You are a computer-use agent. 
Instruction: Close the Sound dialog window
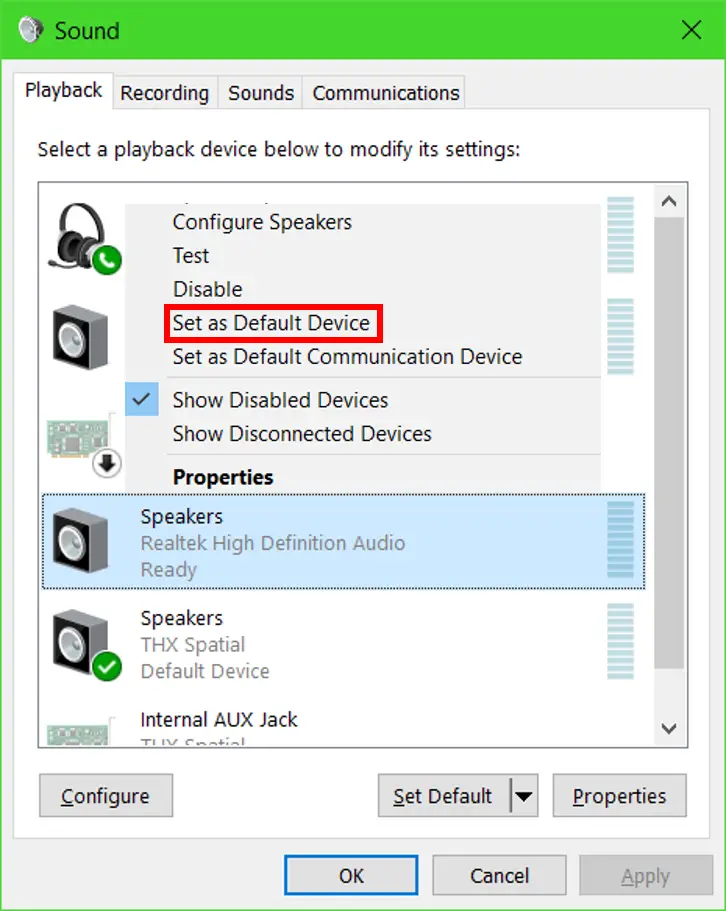pos(691,30)
